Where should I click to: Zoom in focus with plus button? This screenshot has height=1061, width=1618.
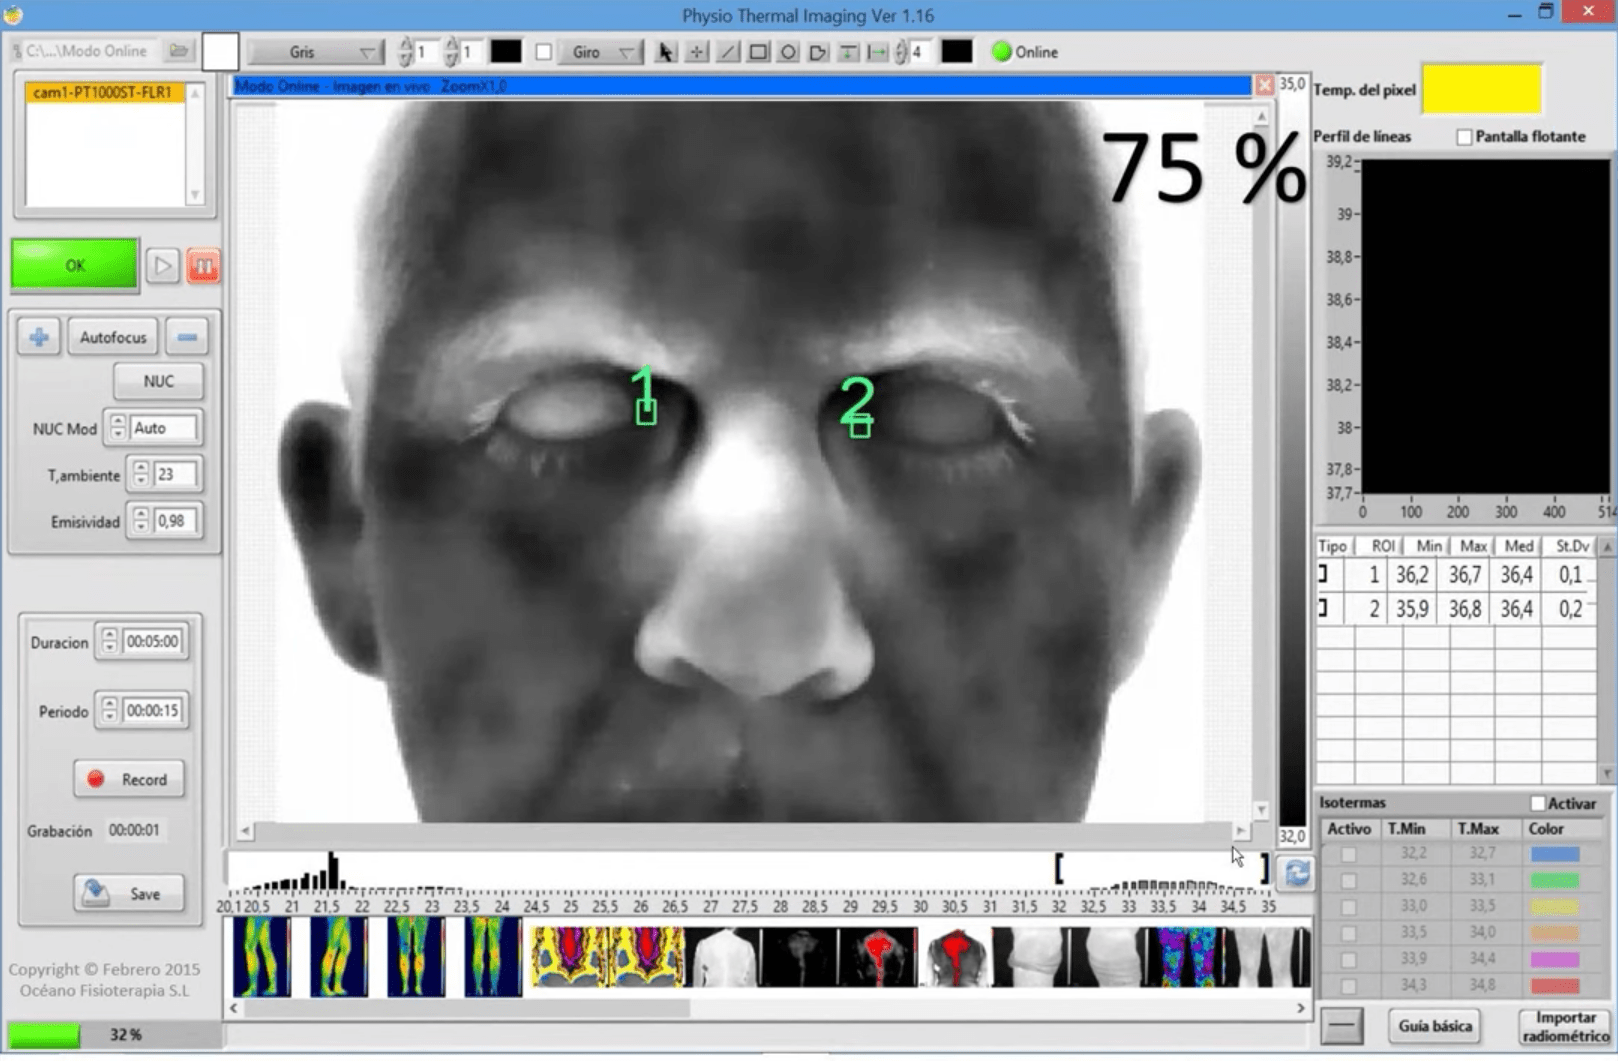[39, 338]
